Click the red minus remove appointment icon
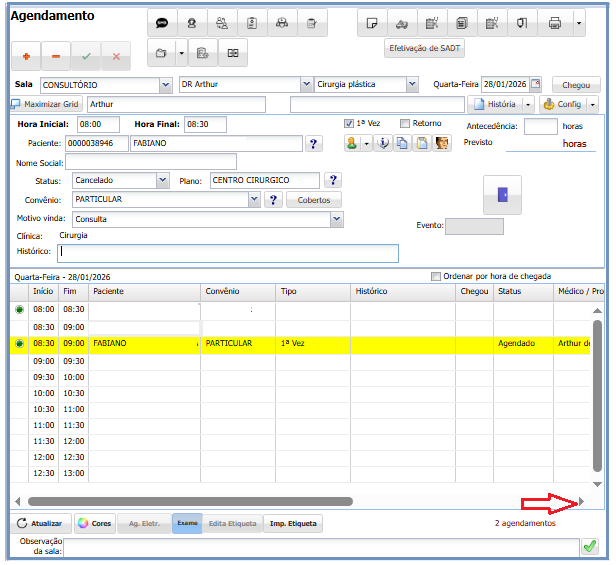The width and height of the screenshot is (616, 565). point(56,57)
